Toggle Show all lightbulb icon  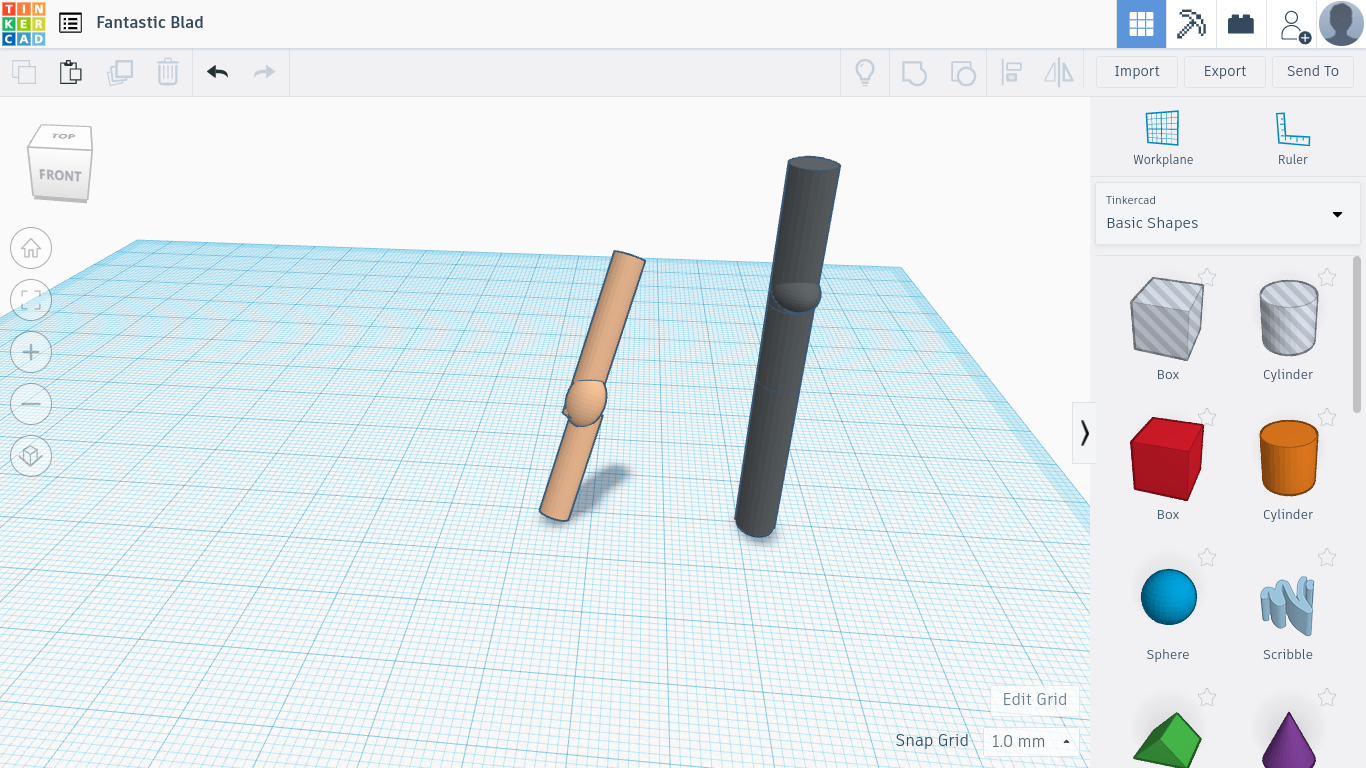pyautogui.click(x=865, y=72)
